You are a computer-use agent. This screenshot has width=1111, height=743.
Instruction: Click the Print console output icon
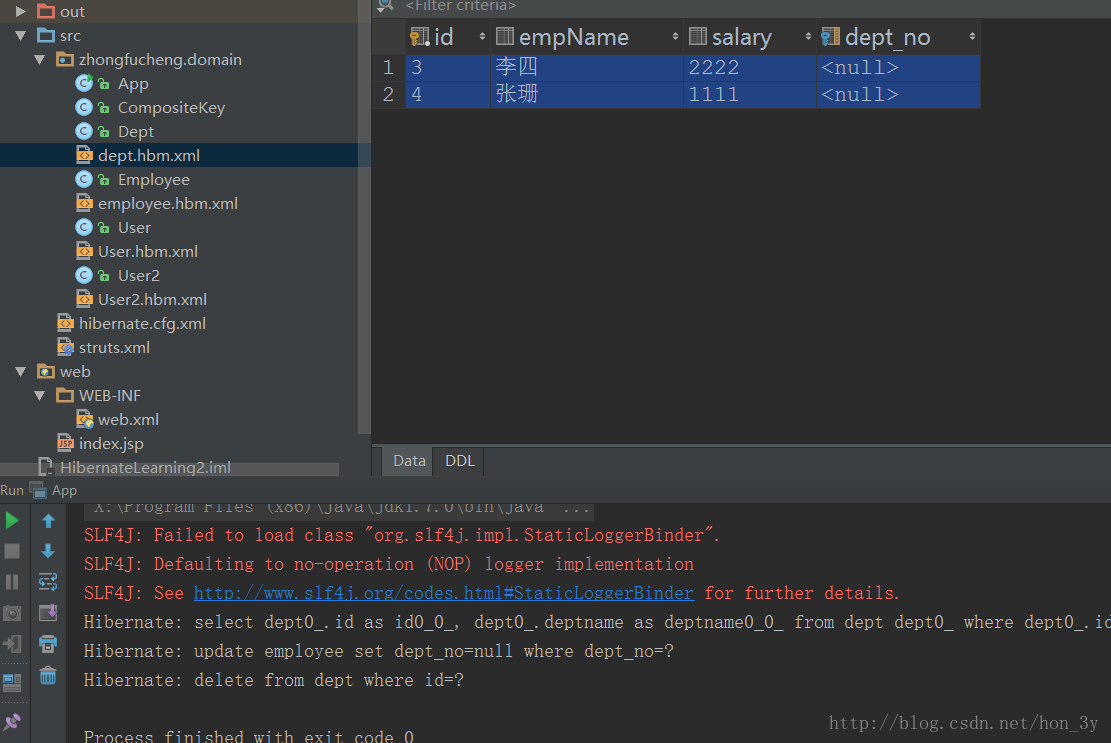click(48, 644)
